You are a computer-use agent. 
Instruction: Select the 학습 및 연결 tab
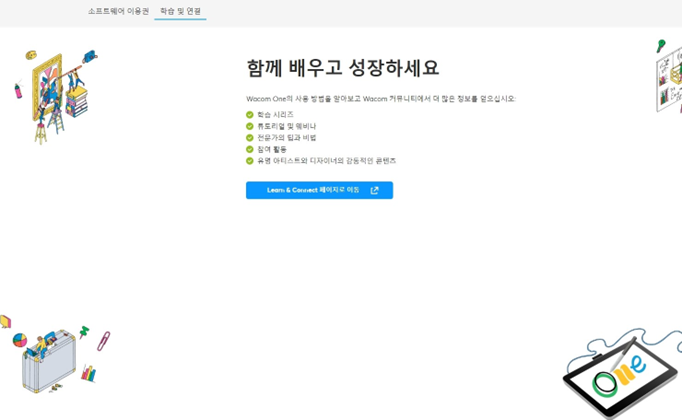180,11
